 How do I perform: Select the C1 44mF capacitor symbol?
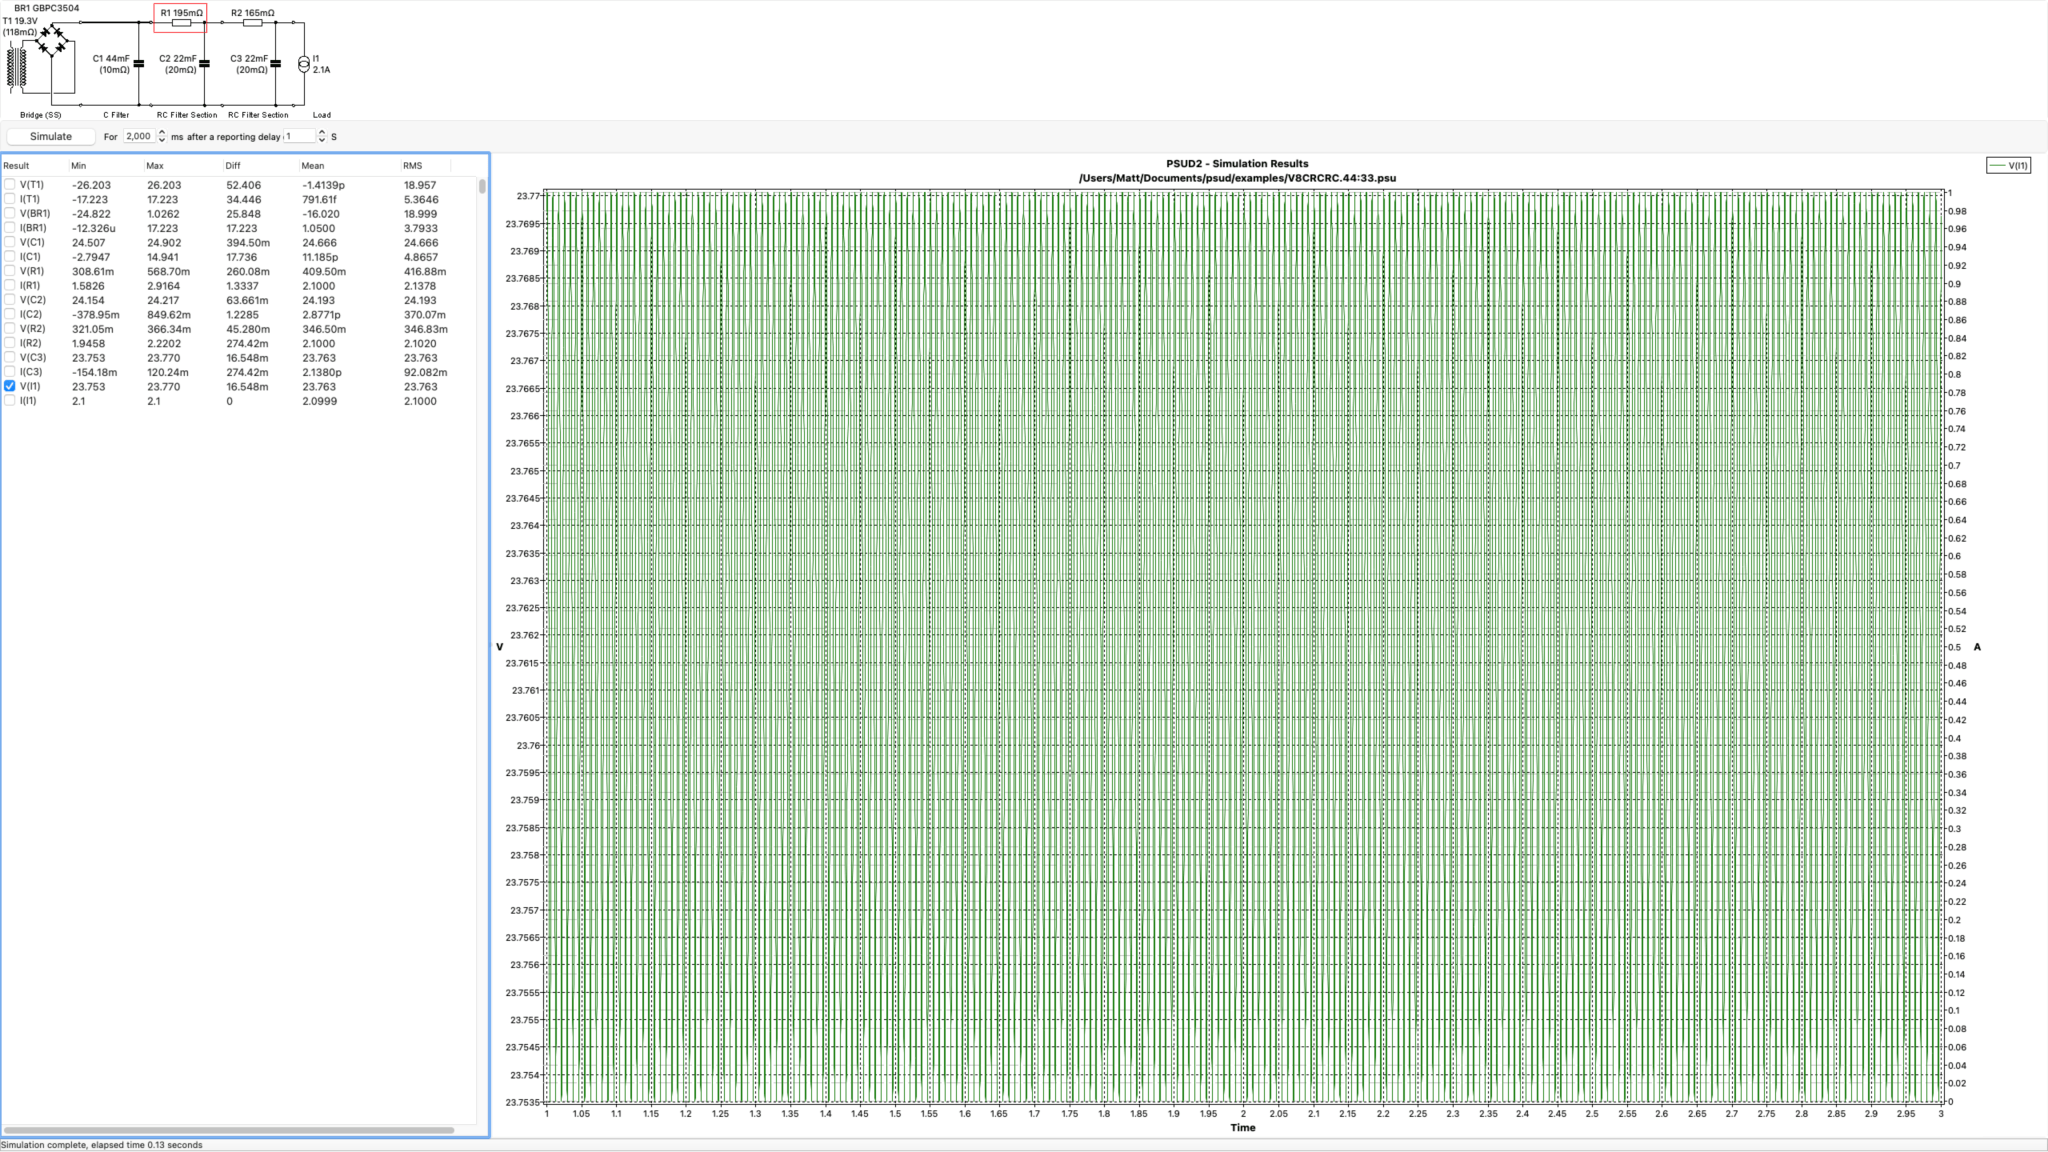(139, 64)
